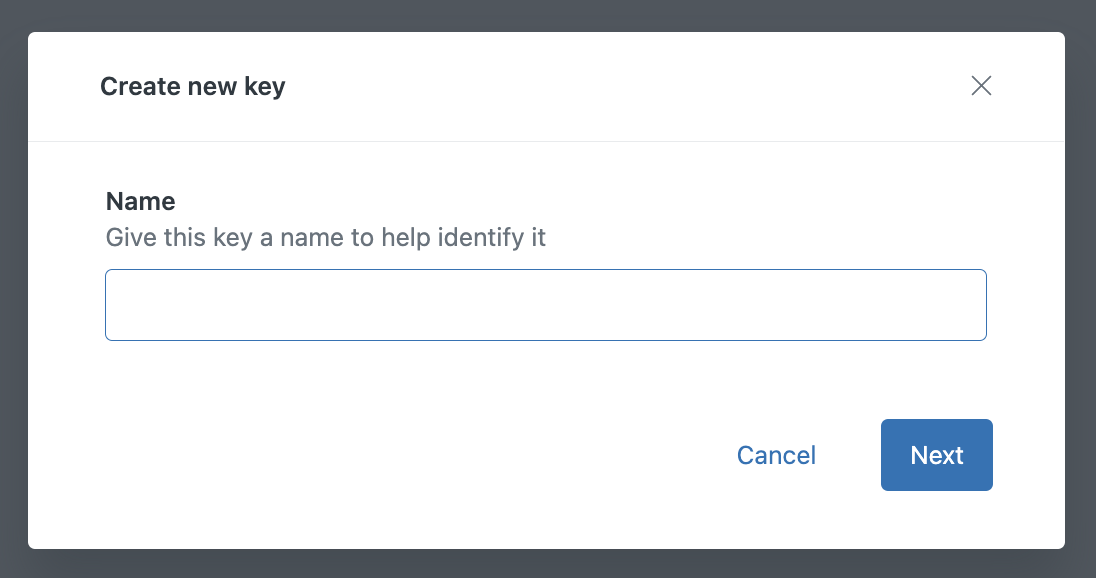This screenshot has width=1096, height=578.
Task: Focus the Name input field
Action: [546, 305]
